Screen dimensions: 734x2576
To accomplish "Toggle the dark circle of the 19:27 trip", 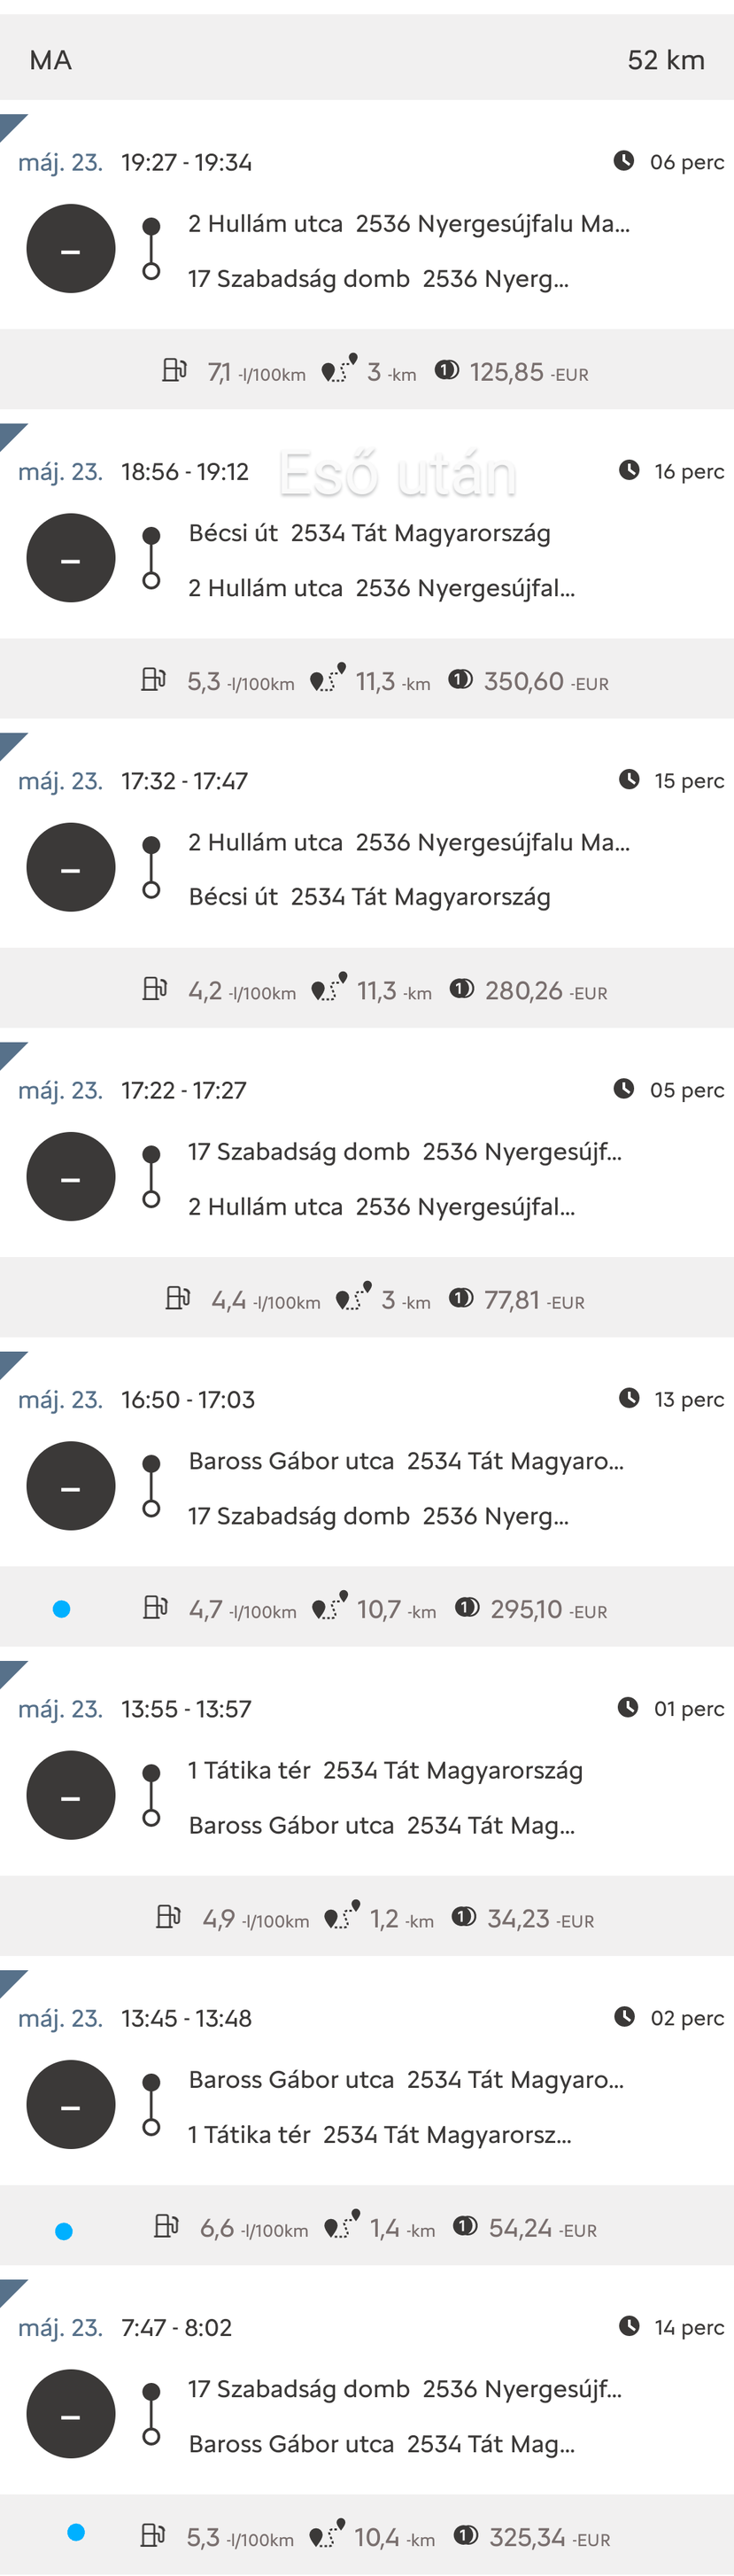I will click(71, 249).
